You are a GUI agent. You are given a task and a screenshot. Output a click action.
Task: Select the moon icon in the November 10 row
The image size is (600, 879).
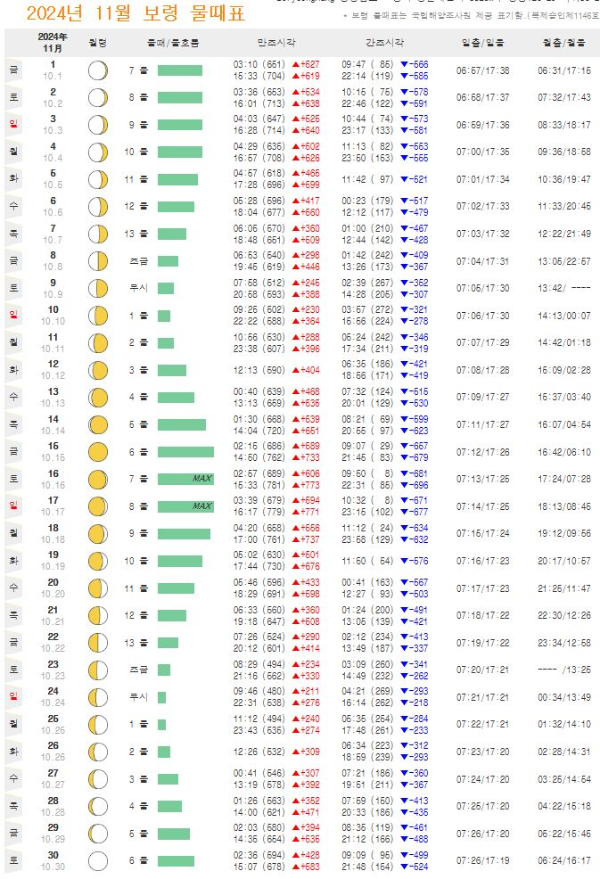coord(98,316)
